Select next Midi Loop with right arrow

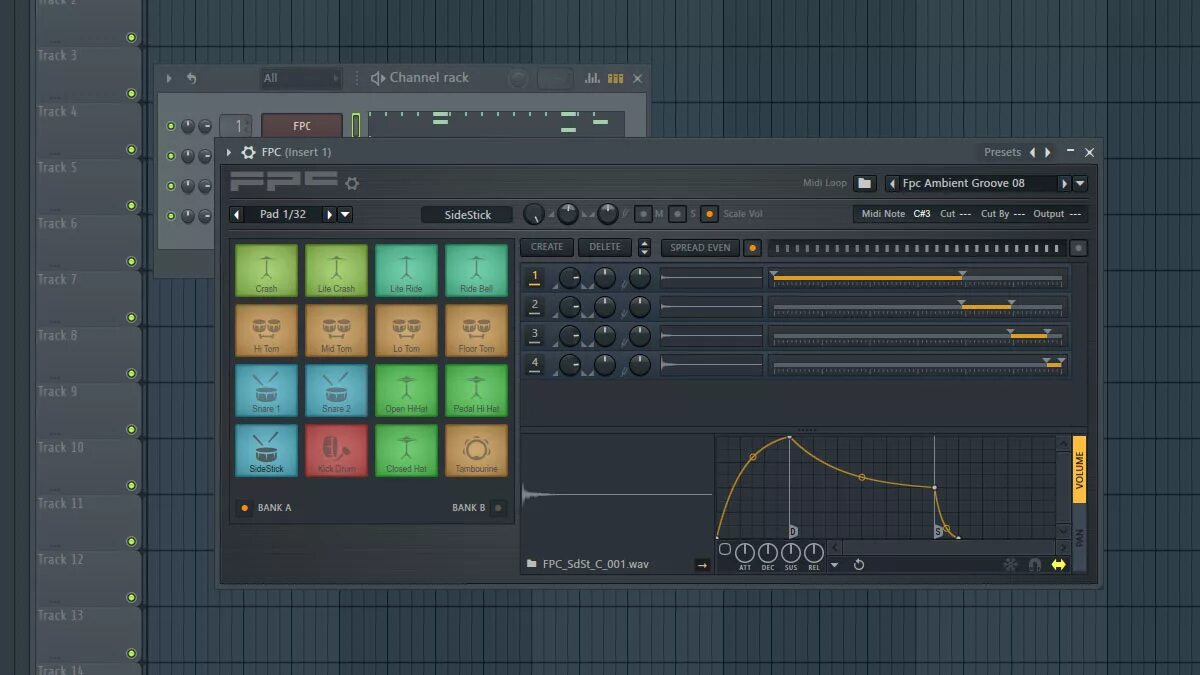(x=1064, y=184)
